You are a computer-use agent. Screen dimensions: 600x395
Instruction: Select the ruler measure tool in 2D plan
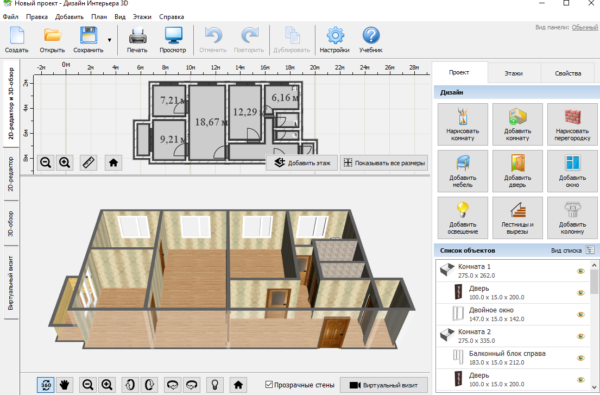click(x=88, y=163)
